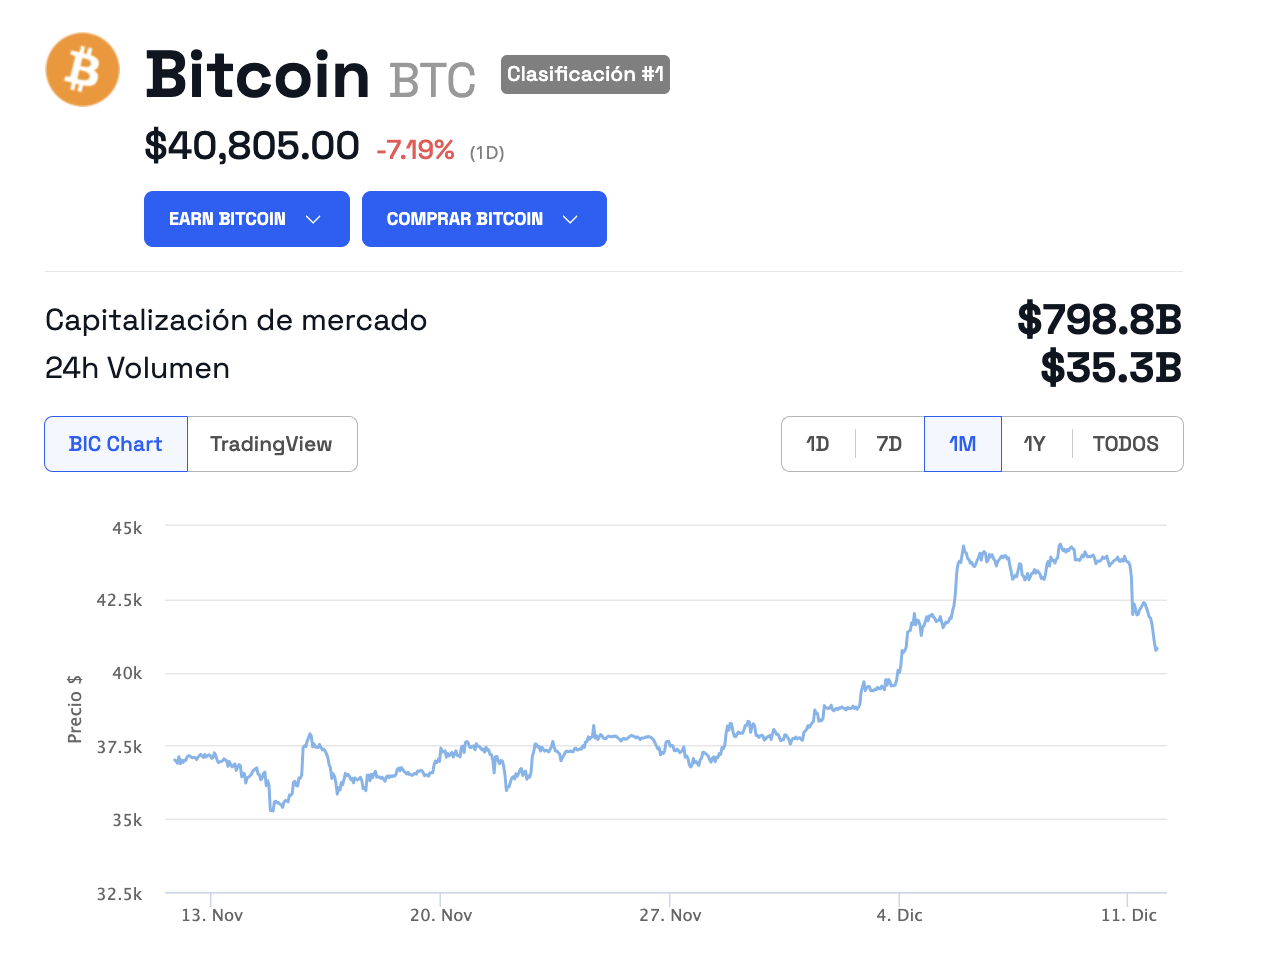This screenshot has width=1282, height=970.
Task: Select the 7D time range
Action: pyautogui.click(x=889, y=444)
